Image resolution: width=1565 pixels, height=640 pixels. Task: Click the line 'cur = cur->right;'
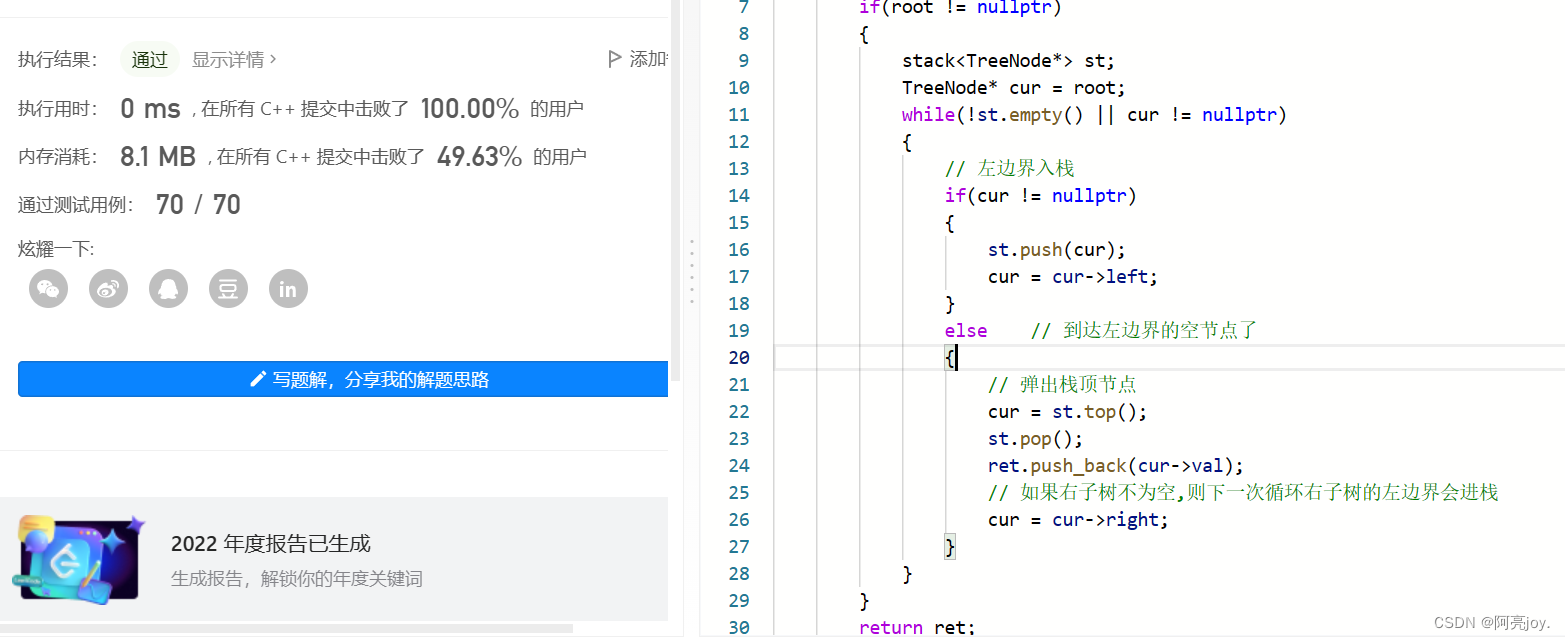pyautogui.click(x=1078, y=520)
